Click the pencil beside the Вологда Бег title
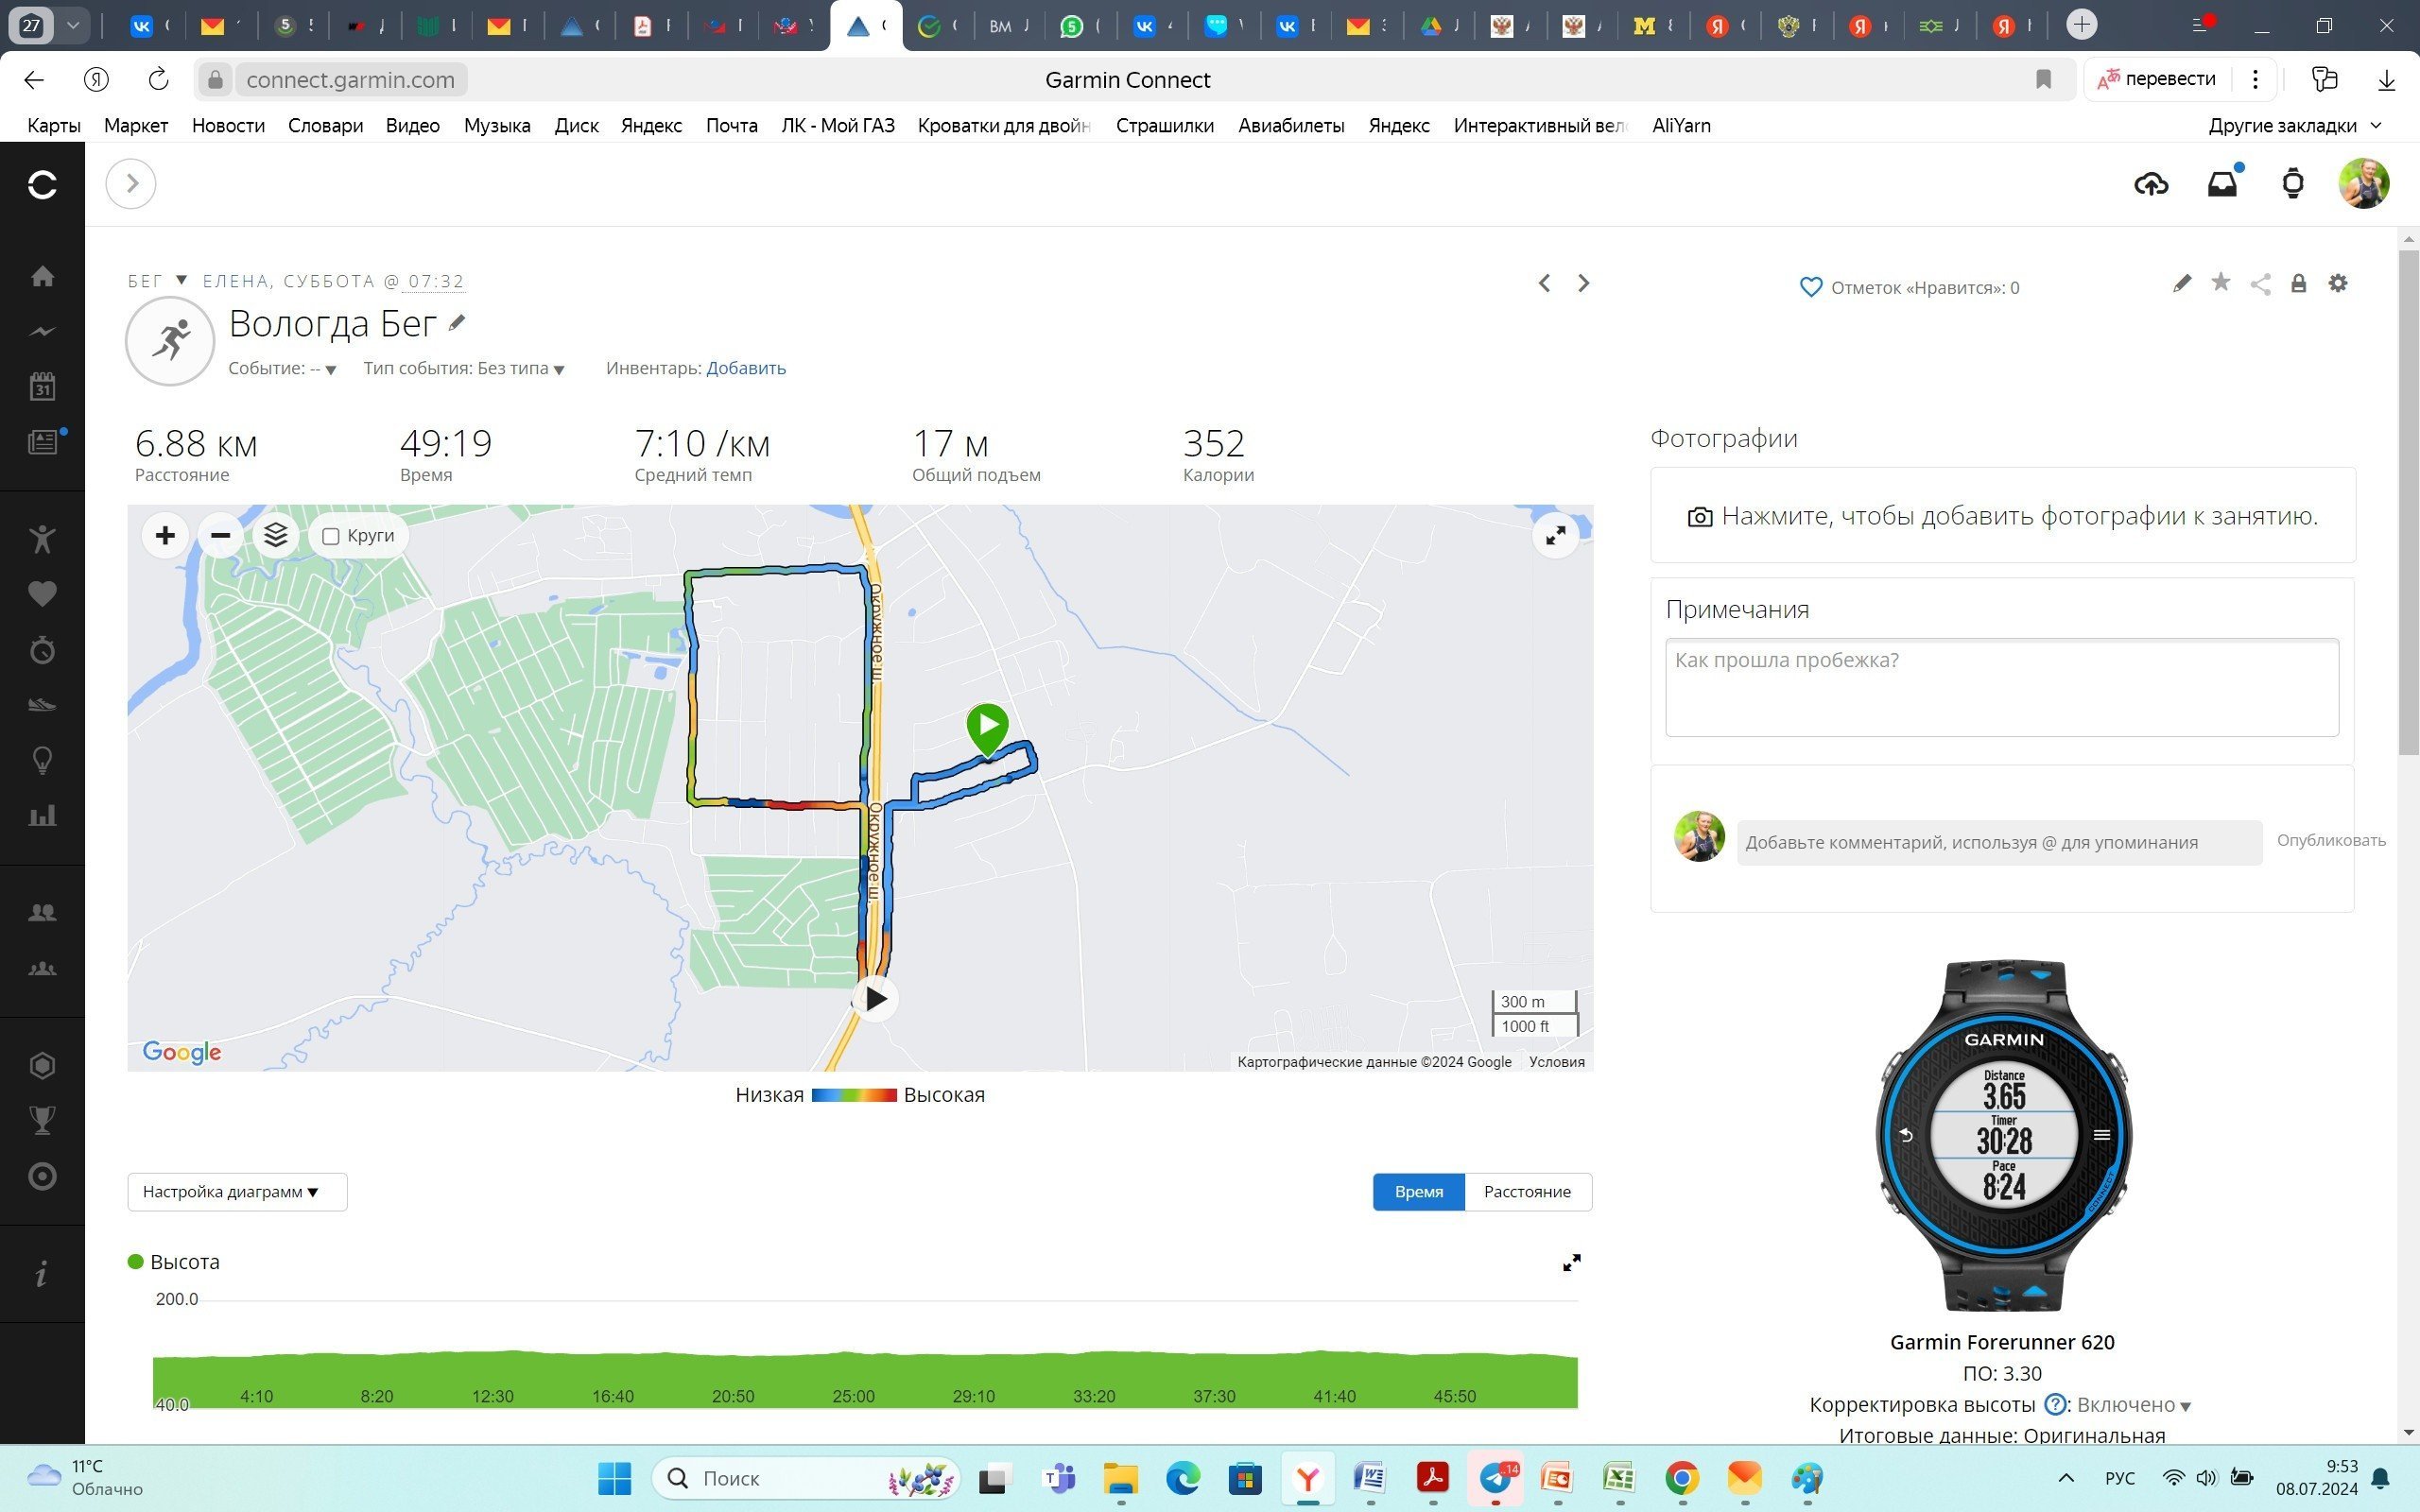The width and height of the screenshot is (2420, 1512). 457,322
